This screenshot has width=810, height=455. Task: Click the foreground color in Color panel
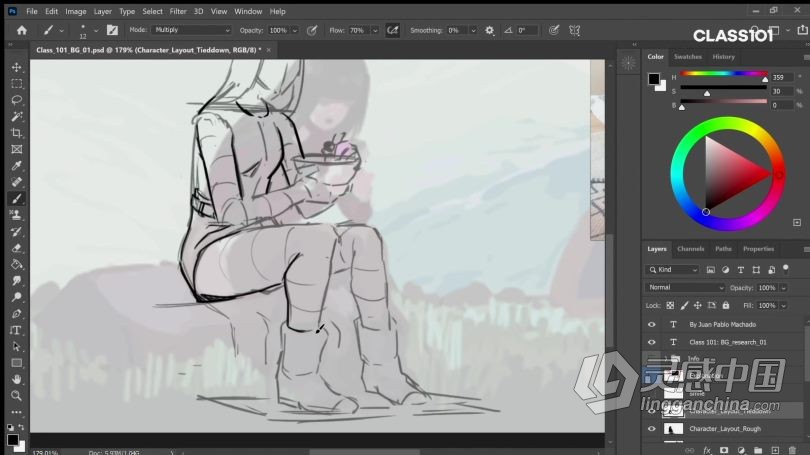pos(653,79)
